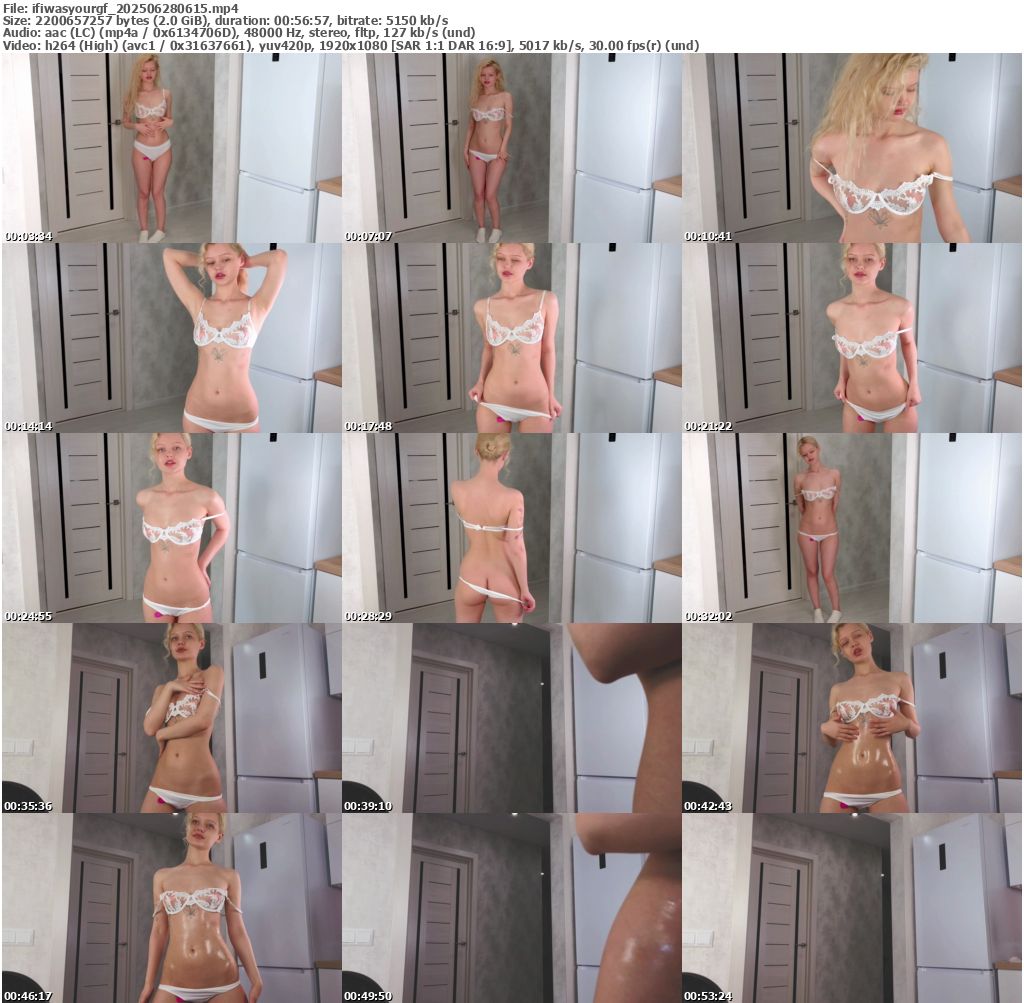Click the frame marked 00:21:22

(852, 338)
